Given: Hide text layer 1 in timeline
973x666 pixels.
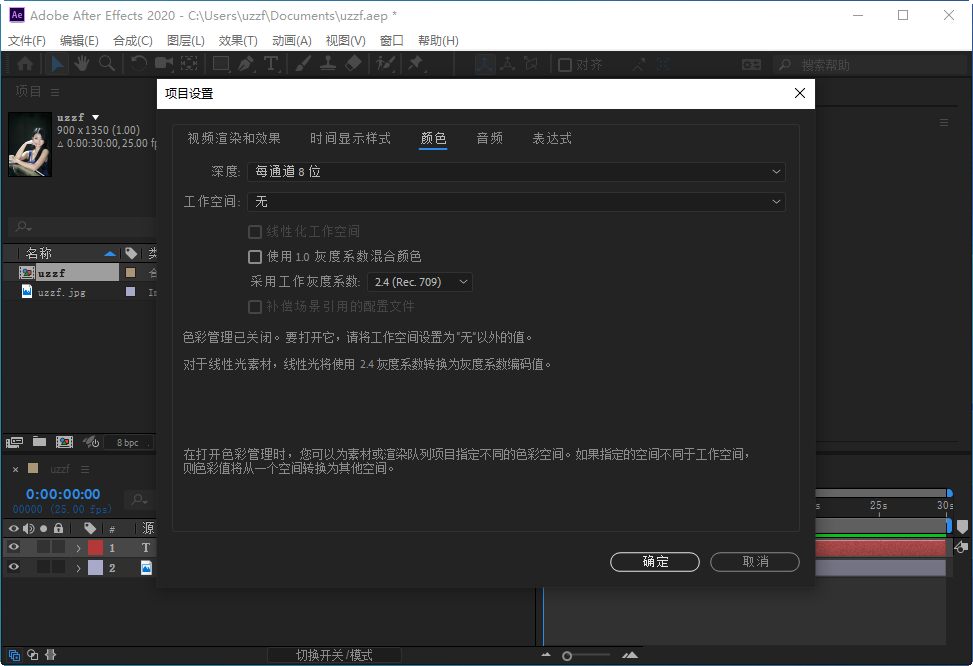Looking at the screenshot, I should (13, 547).
